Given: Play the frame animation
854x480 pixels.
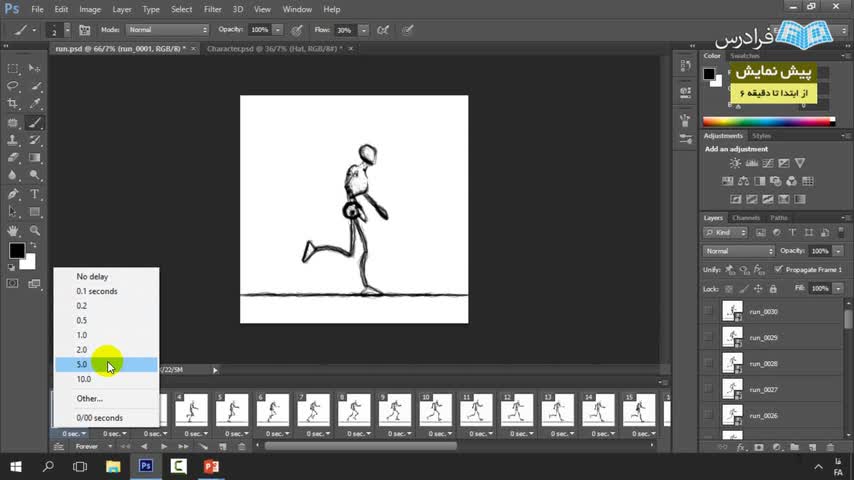Looking at the screenshot, I should tap(164, 447).
